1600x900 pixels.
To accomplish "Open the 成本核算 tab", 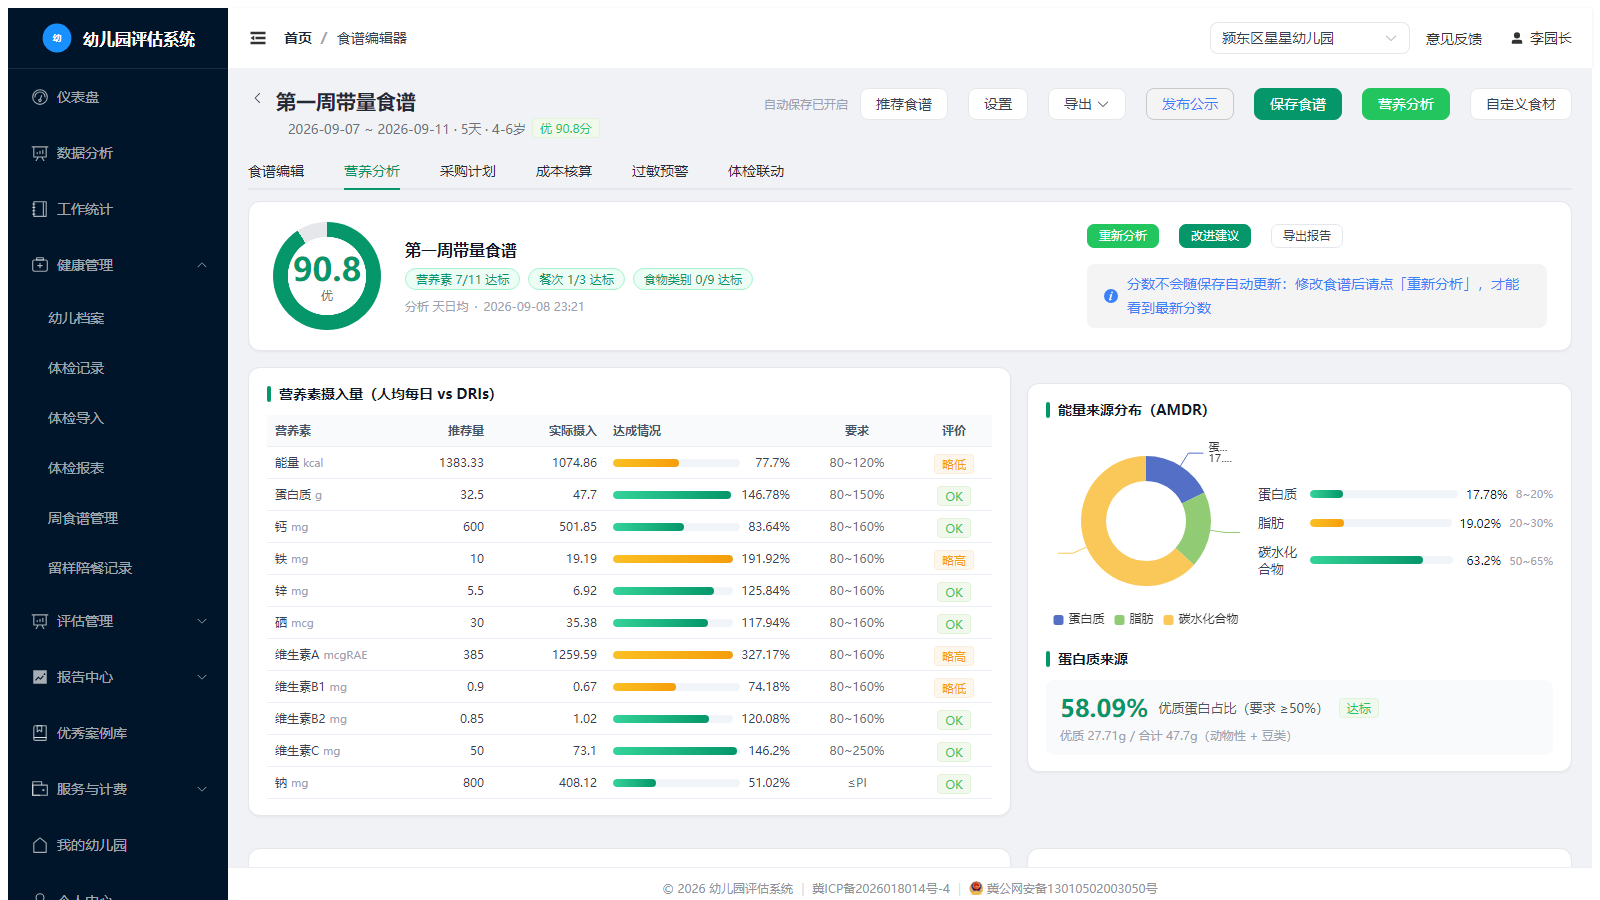I will pos(564,171).
